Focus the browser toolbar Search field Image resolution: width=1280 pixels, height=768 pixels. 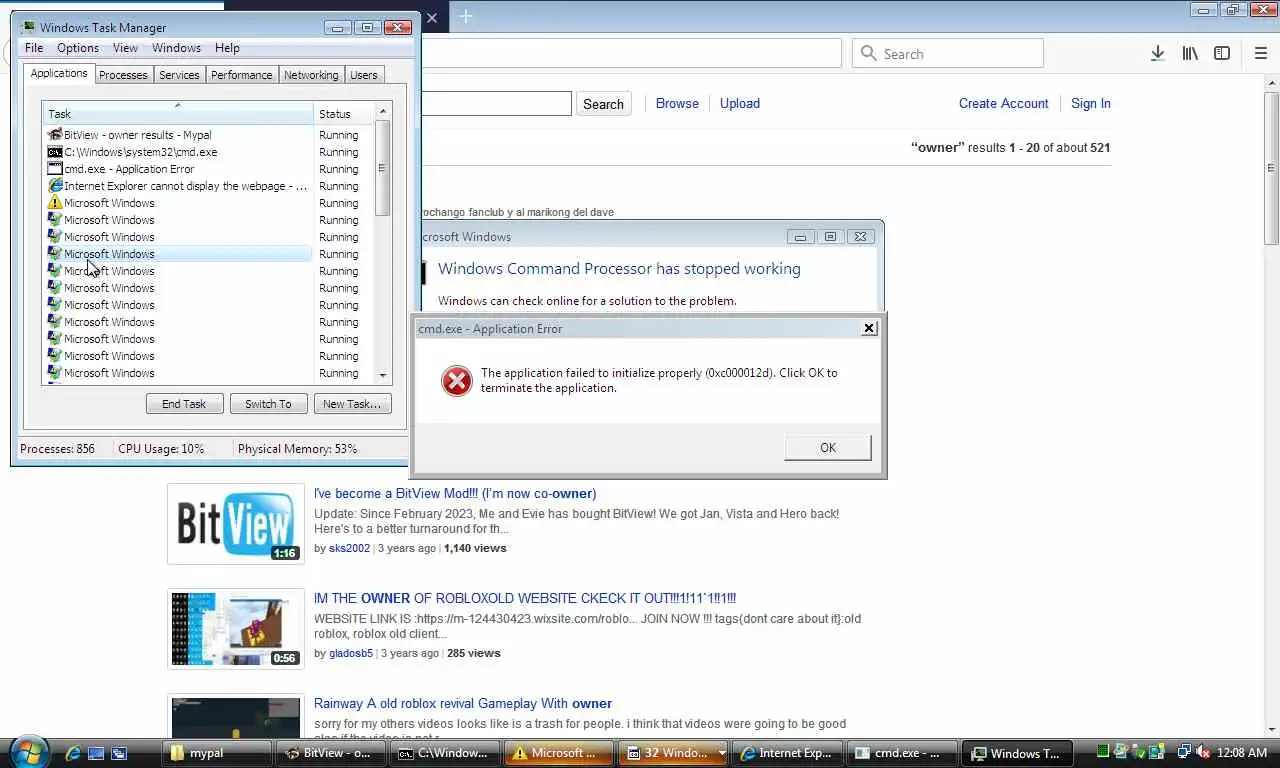pyautogui.click(x=948, y=53)
